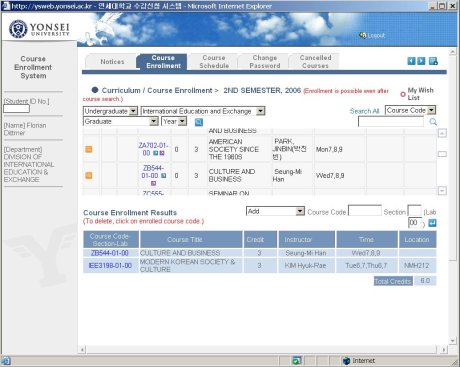Delete enrolled course ZB544-01-00 in results
The width and height of the screenshot is (460, 367).
pyautogui.click(x=110, y=253)
